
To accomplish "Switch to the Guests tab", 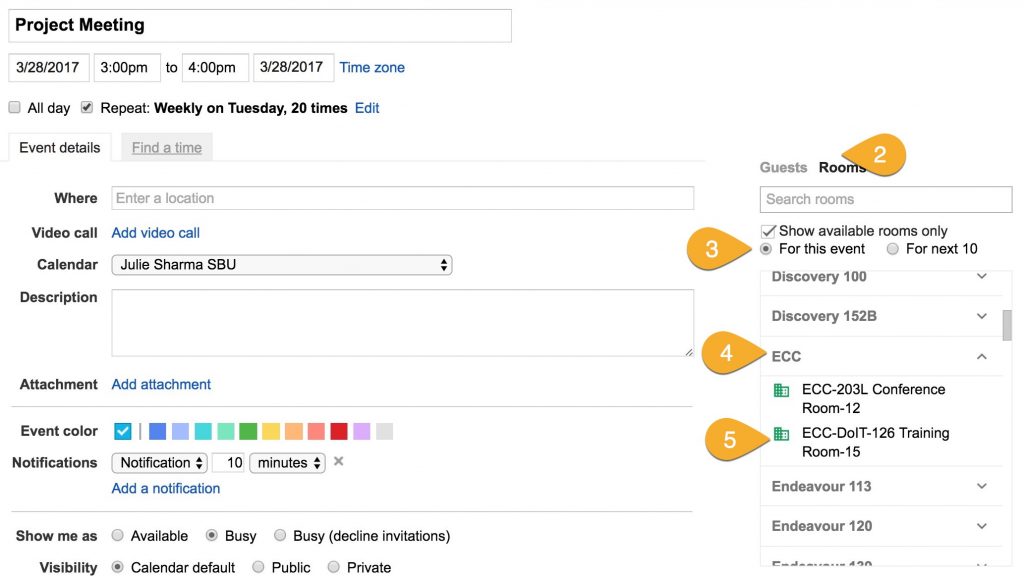I will (x=783, y=168).
